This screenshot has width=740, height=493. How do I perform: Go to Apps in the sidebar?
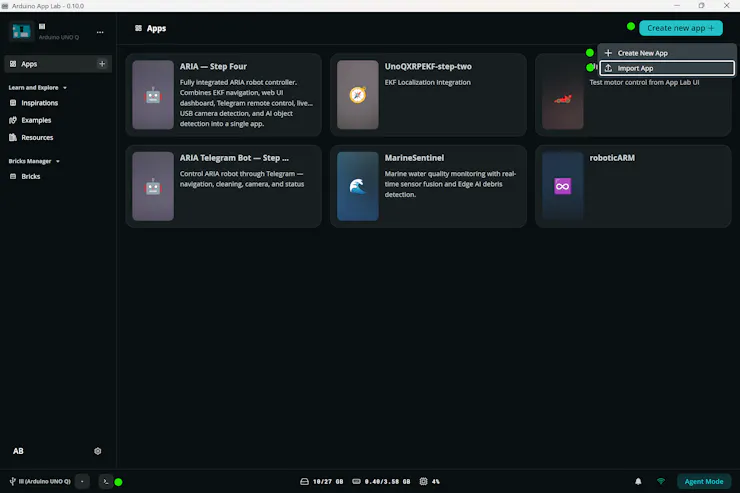point(58,64)
